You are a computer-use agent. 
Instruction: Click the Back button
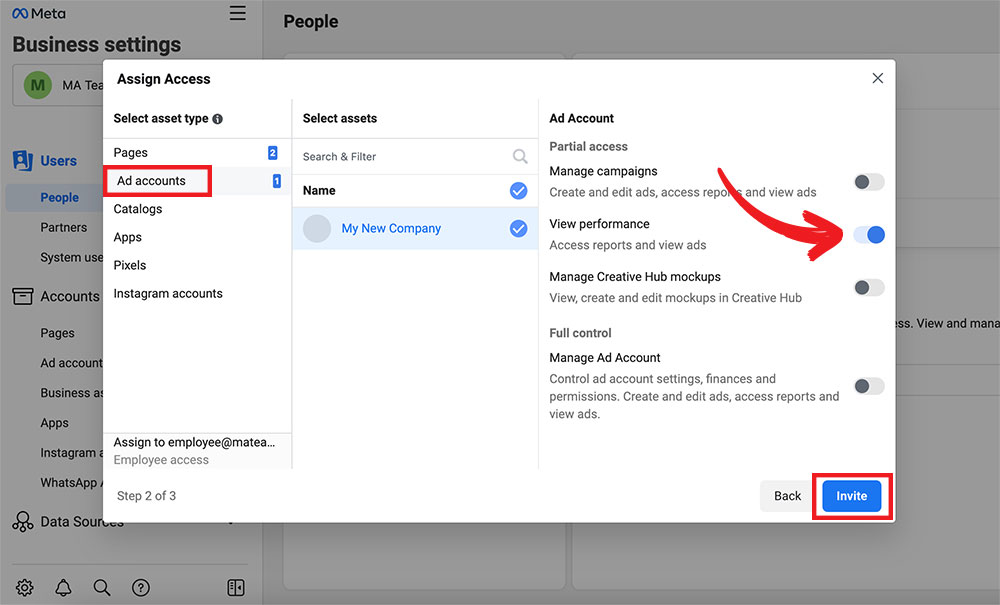coord(787,496)
